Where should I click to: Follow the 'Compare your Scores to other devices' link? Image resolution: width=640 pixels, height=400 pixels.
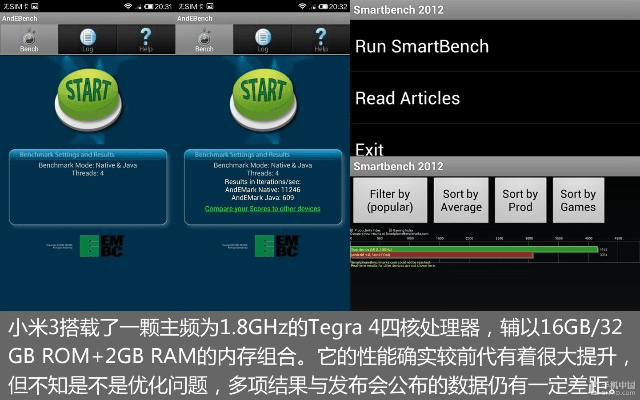pos(262,209)
